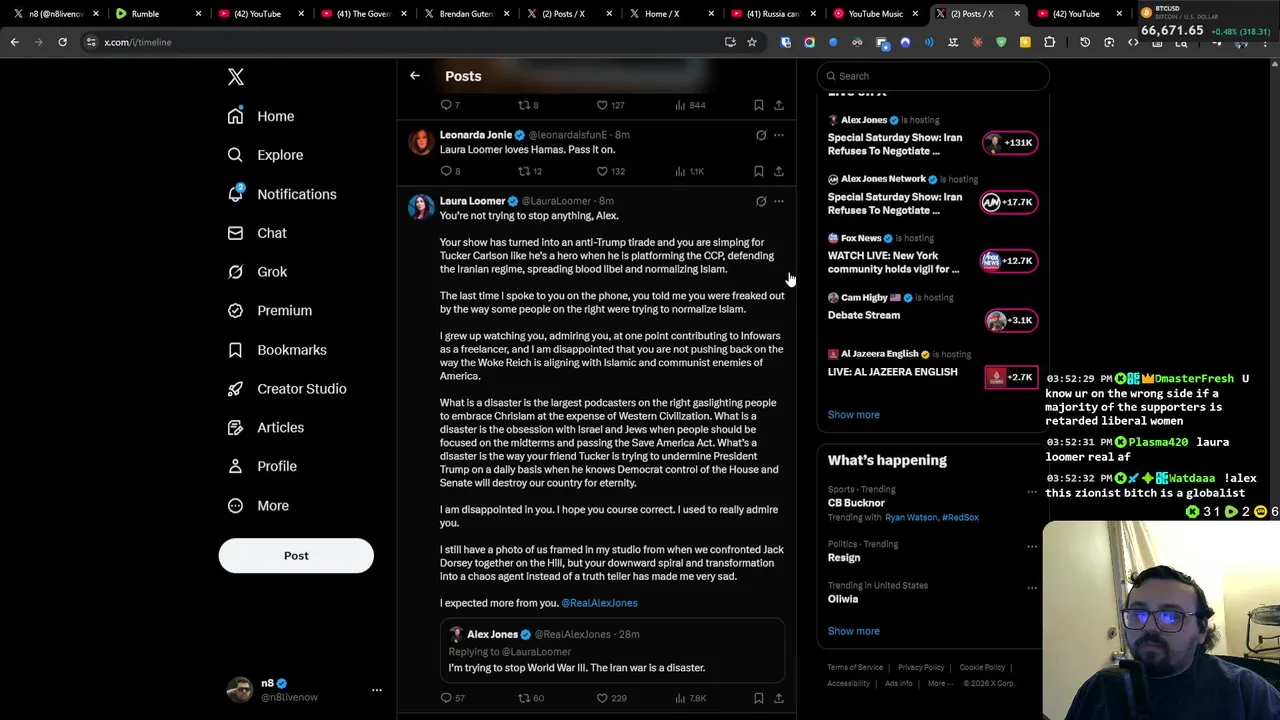Open options for Oliwia trend
This screenshot has width=1280, height=720.
coord(1032,588)
